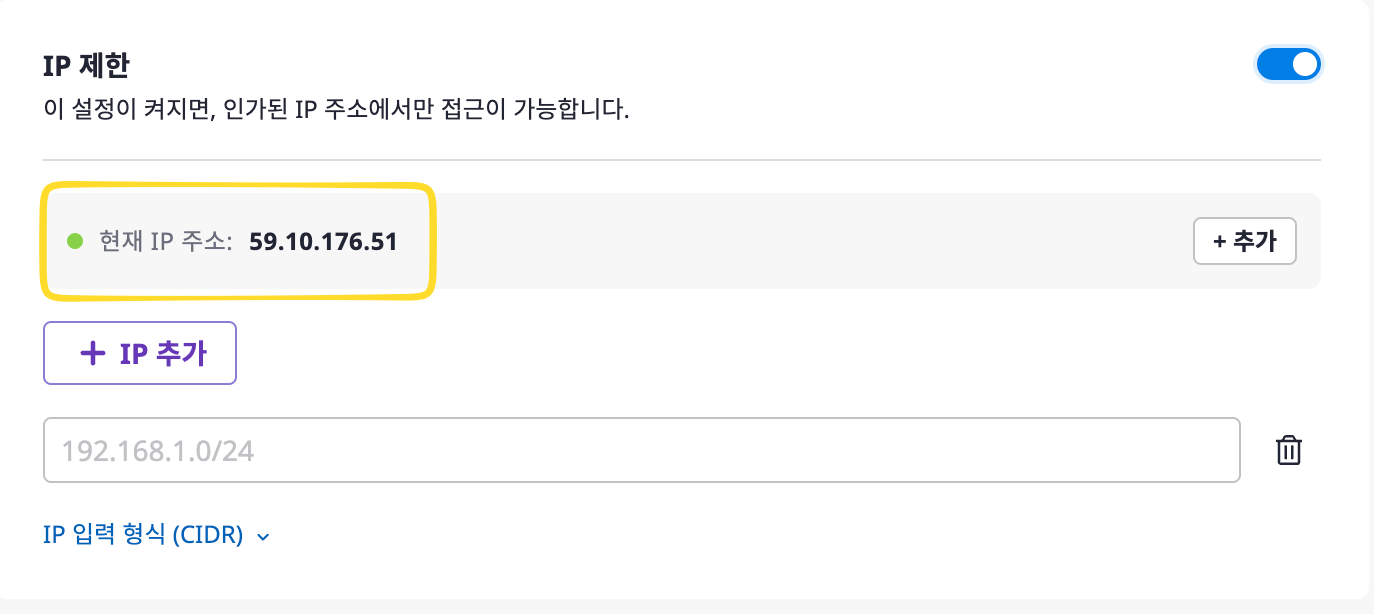Open the IP 입력 형식 (CIDR) help link
The height and width of the screenshot is (614, 1374).
click(x=143, y=535)
